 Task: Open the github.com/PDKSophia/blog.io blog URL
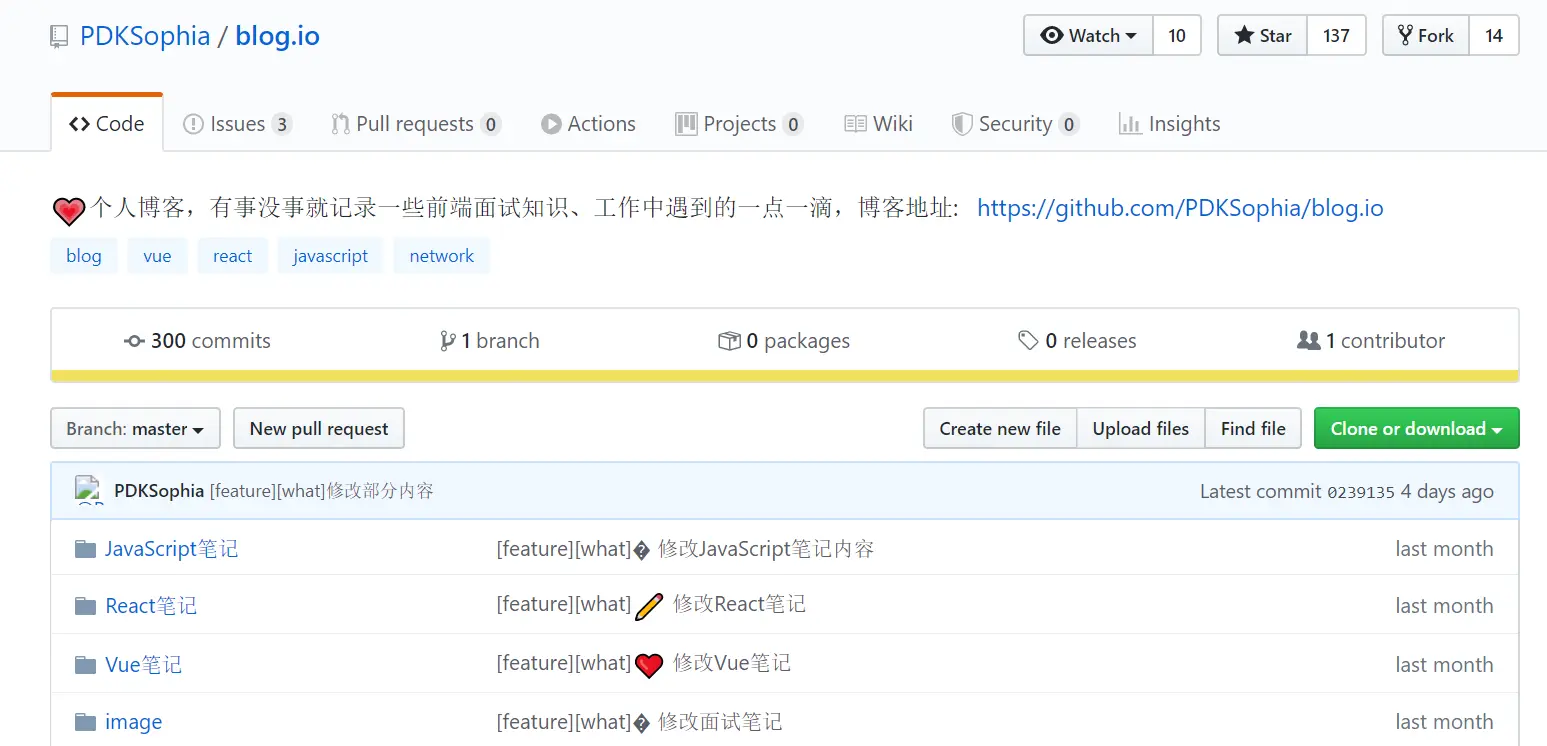click(x=1180, y=208)
